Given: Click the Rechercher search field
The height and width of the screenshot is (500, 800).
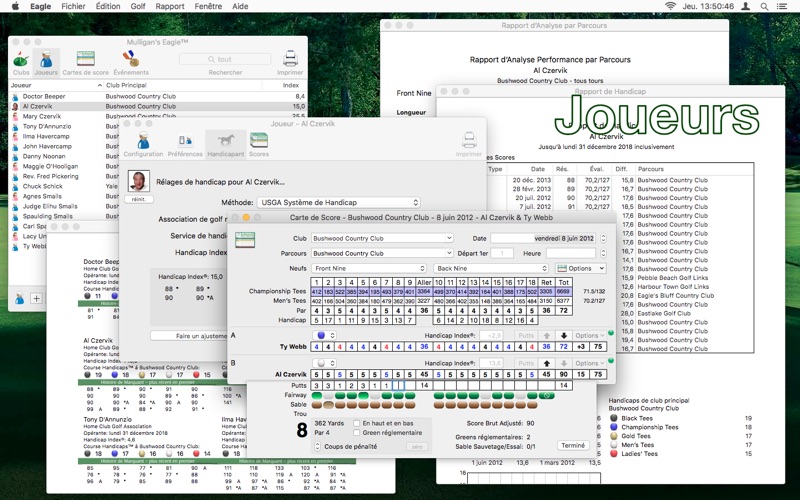Looking at the screenshot, I should (x=224, y=59).
